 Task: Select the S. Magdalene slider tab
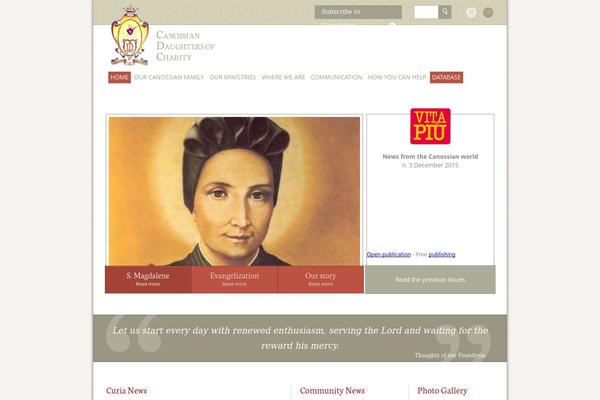(x=148, y=279)
